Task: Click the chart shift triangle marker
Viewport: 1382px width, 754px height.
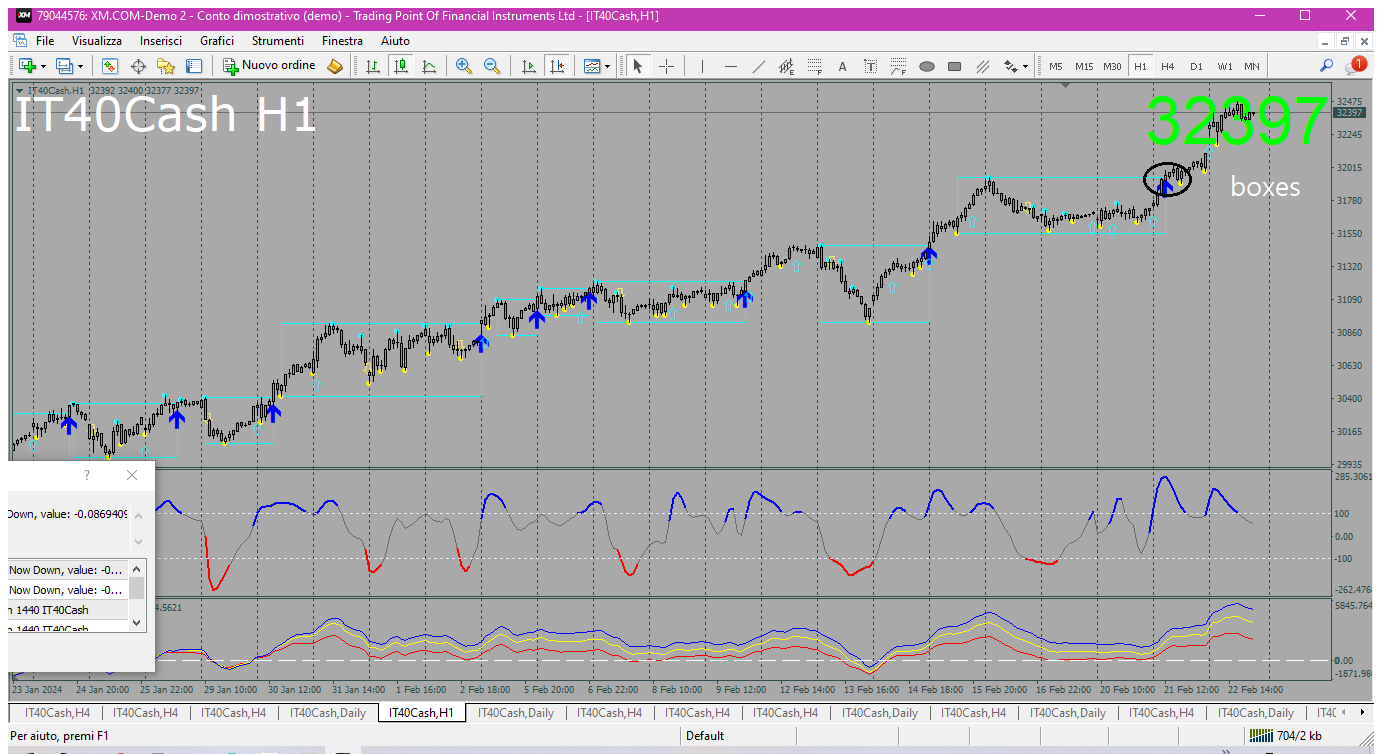Action: [x=1065, y=86]
